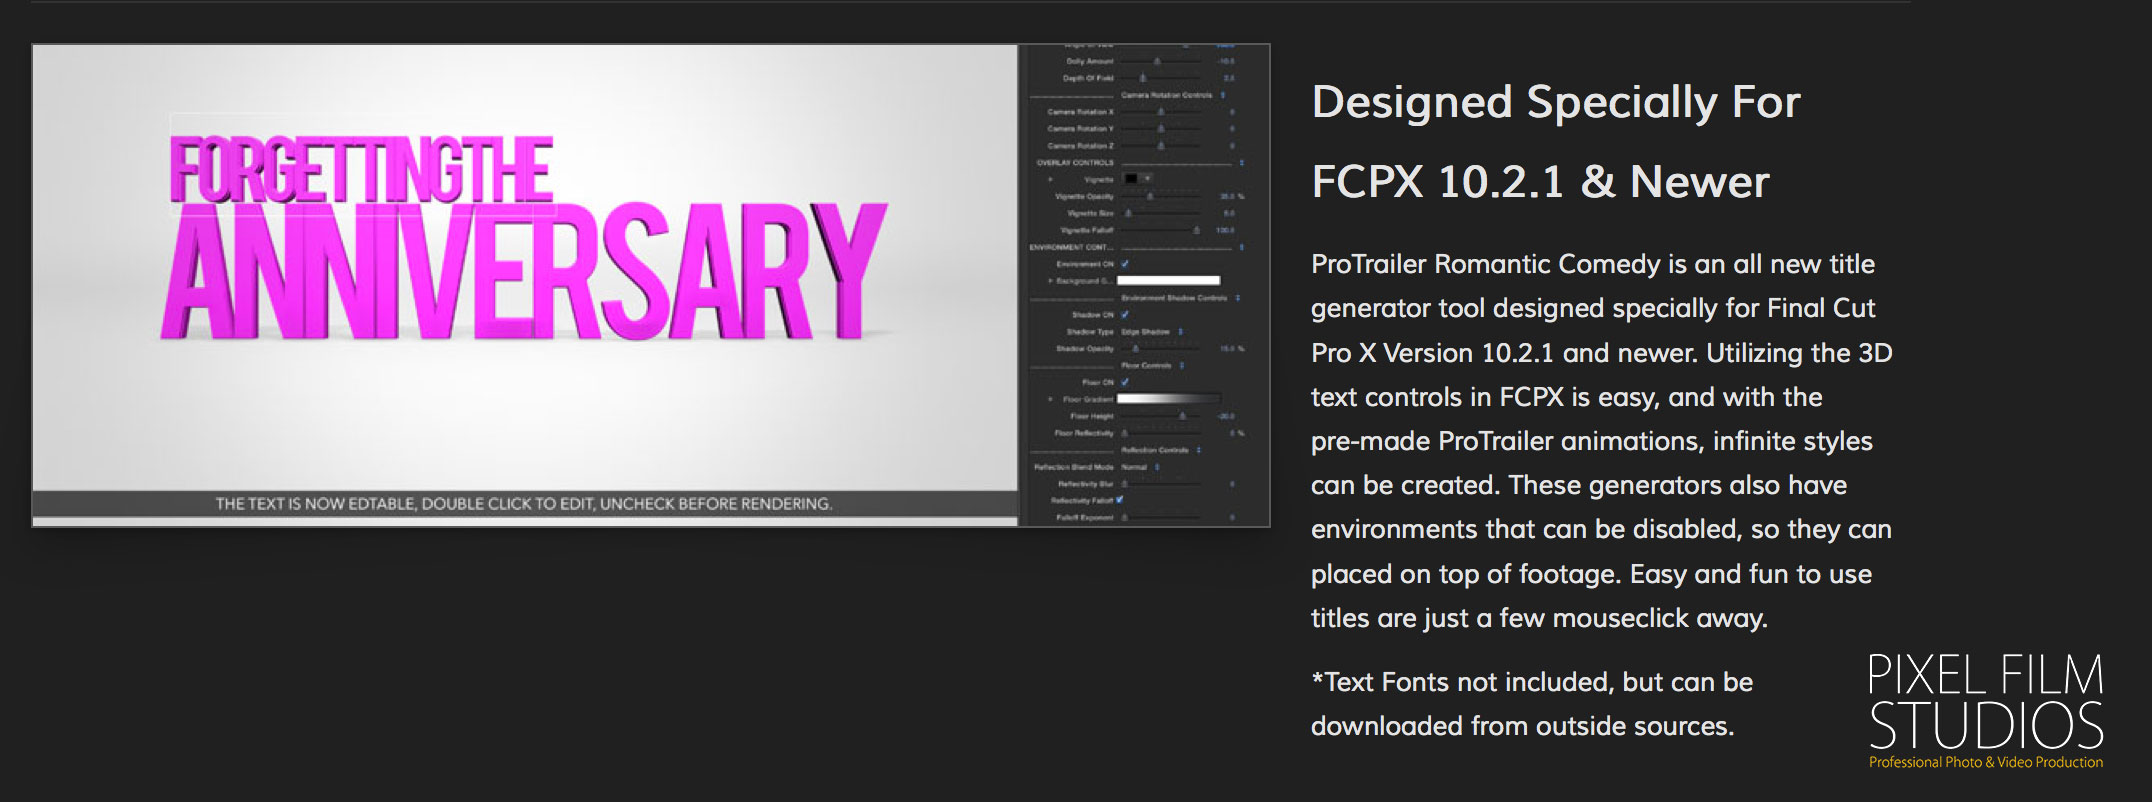The width and height of the screenshot is (2152, 802).
Task: Open the Floor Controls popup arrows
Action: 1182,365
